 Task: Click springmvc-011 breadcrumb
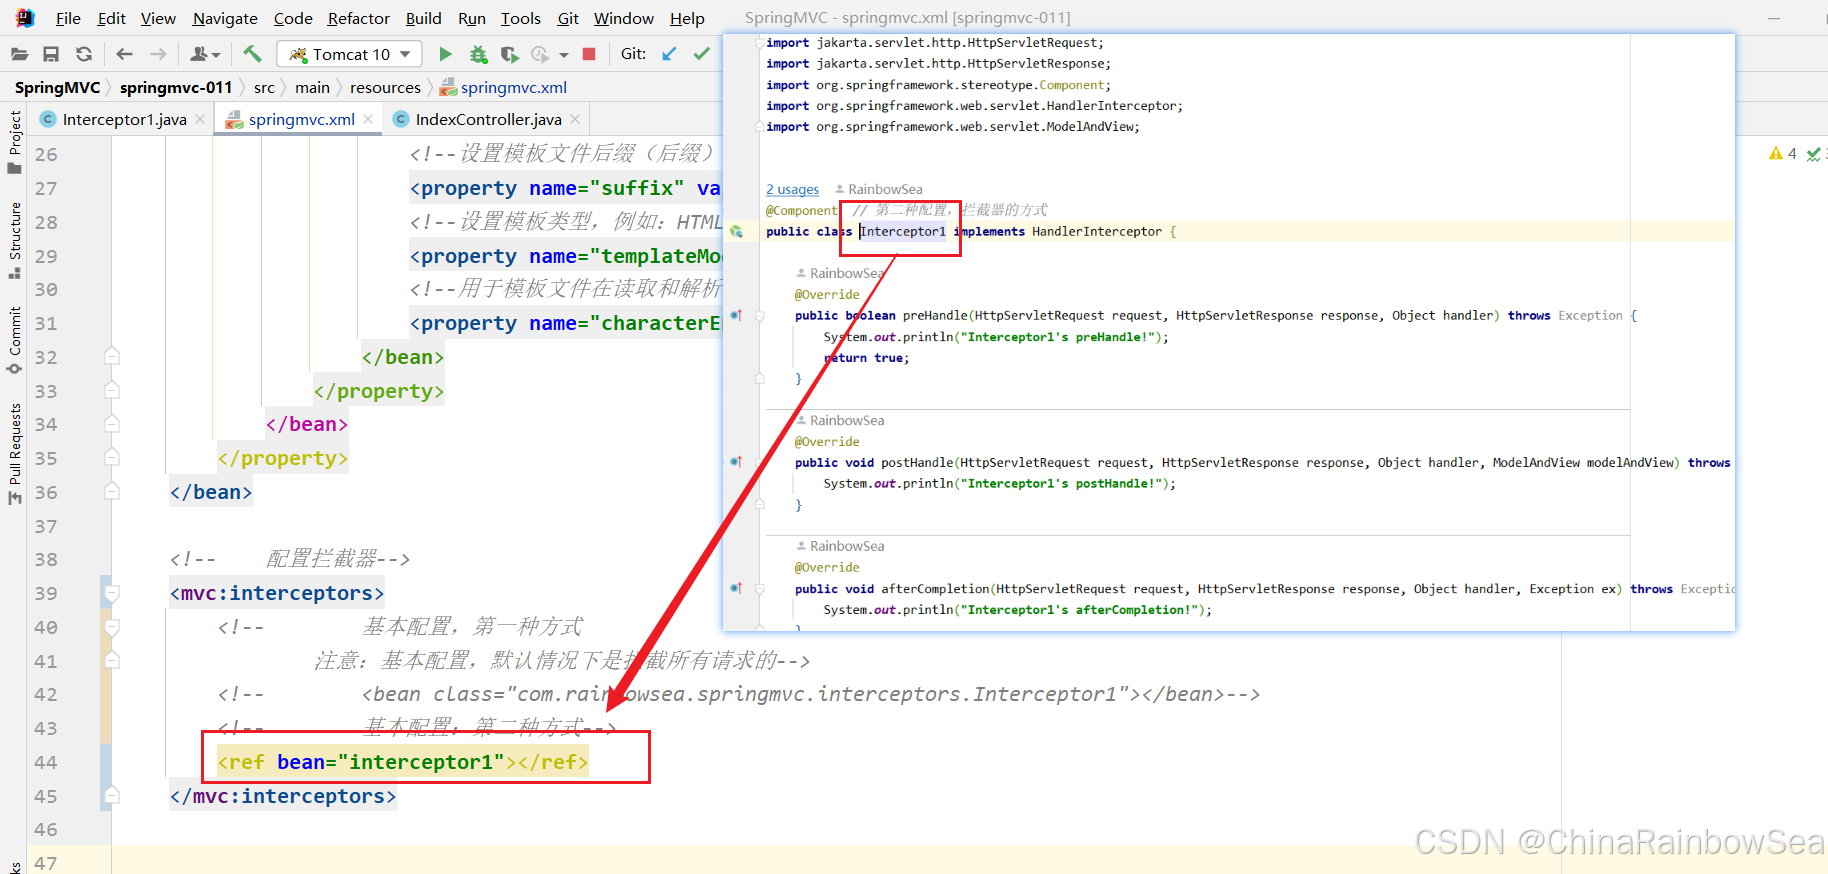coord(176,87)
